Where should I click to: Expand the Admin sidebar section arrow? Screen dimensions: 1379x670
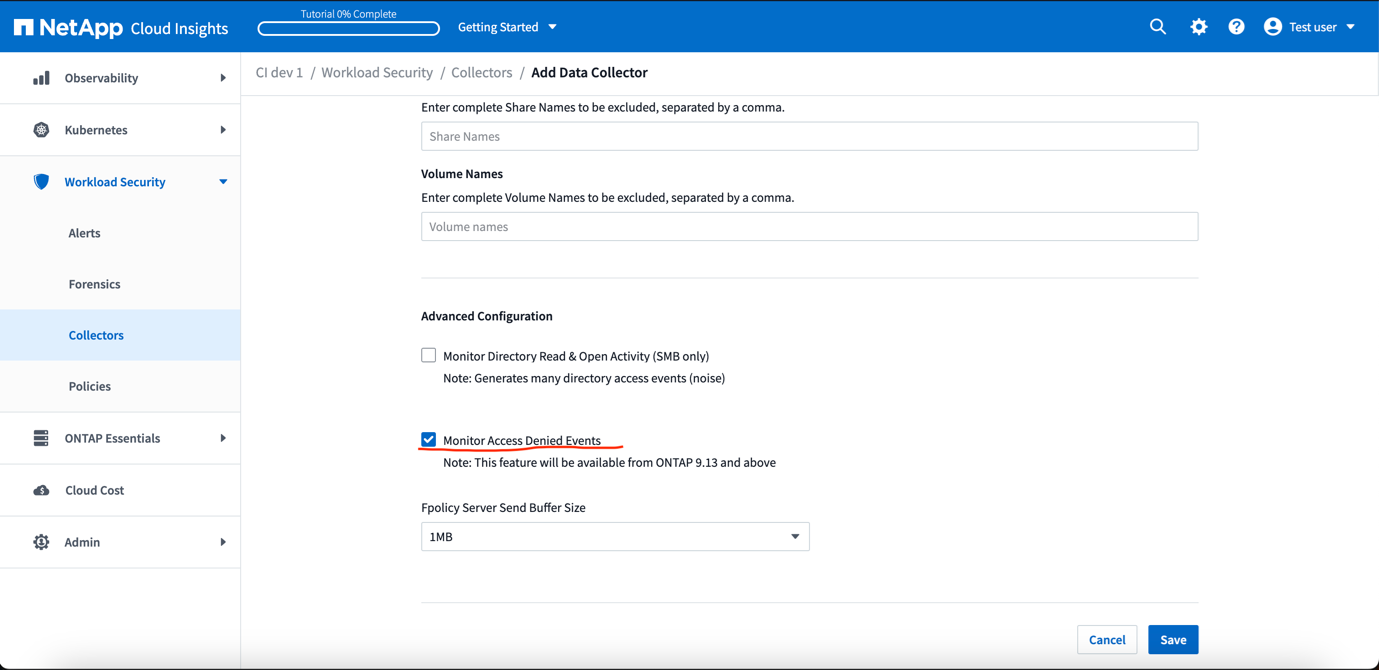[222, 542]
